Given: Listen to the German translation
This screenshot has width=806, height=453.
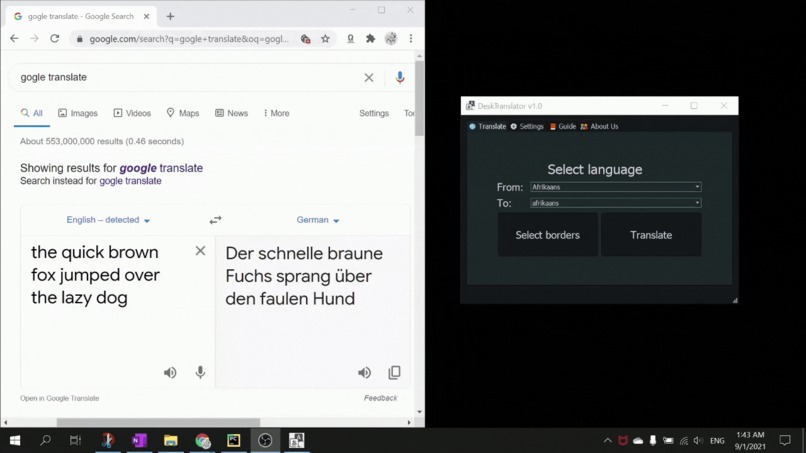Looking at the screenshot, I should click(x=364, y=372).
